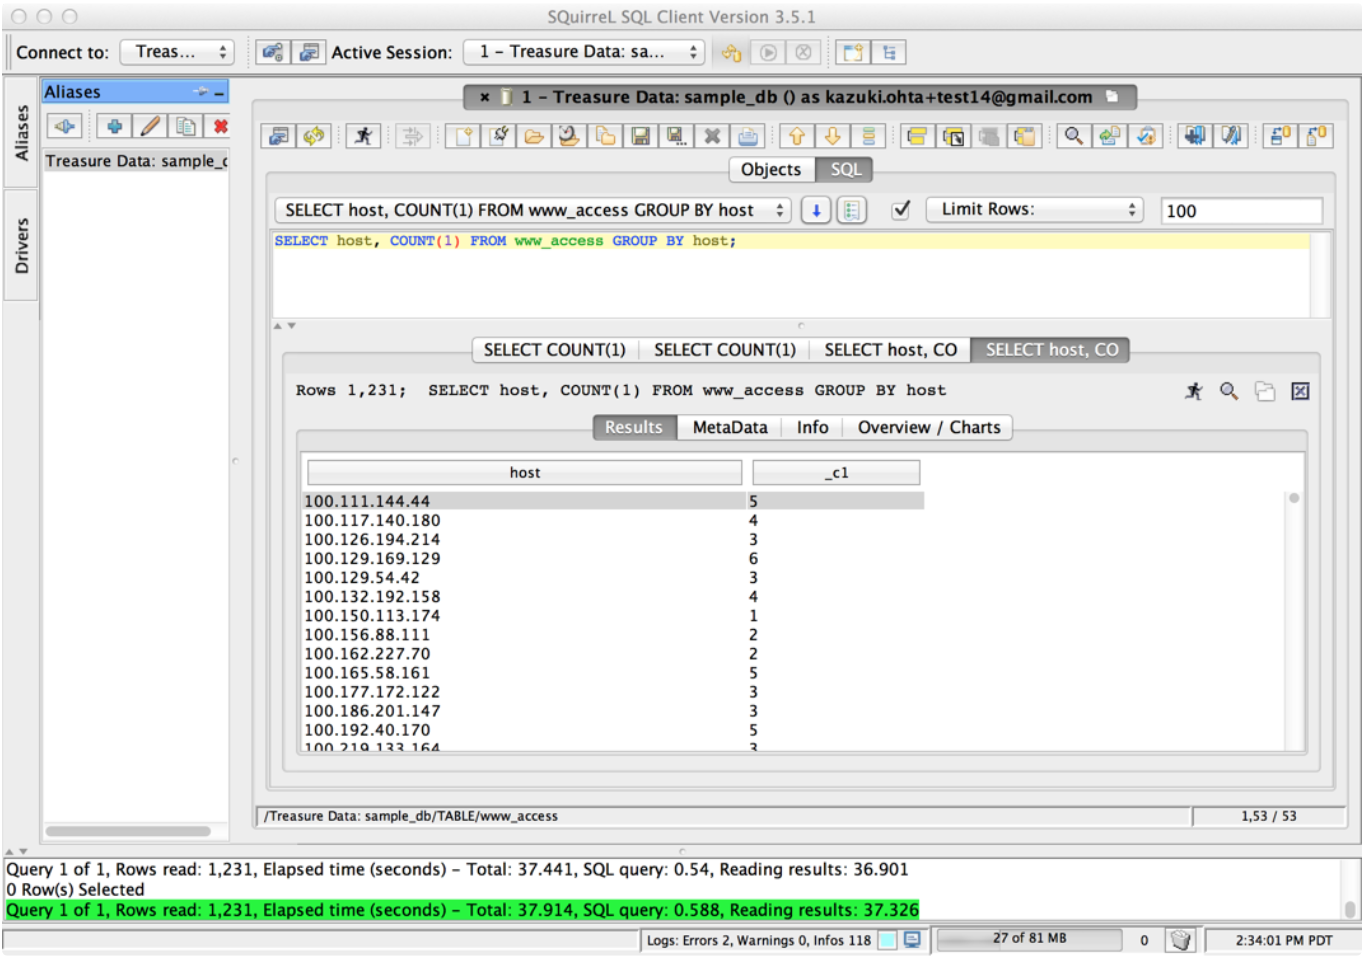This screenshot has height=962, width=1368.
Task: Click the Run SQL running-man toolbar icon
Action: point(363,136)
